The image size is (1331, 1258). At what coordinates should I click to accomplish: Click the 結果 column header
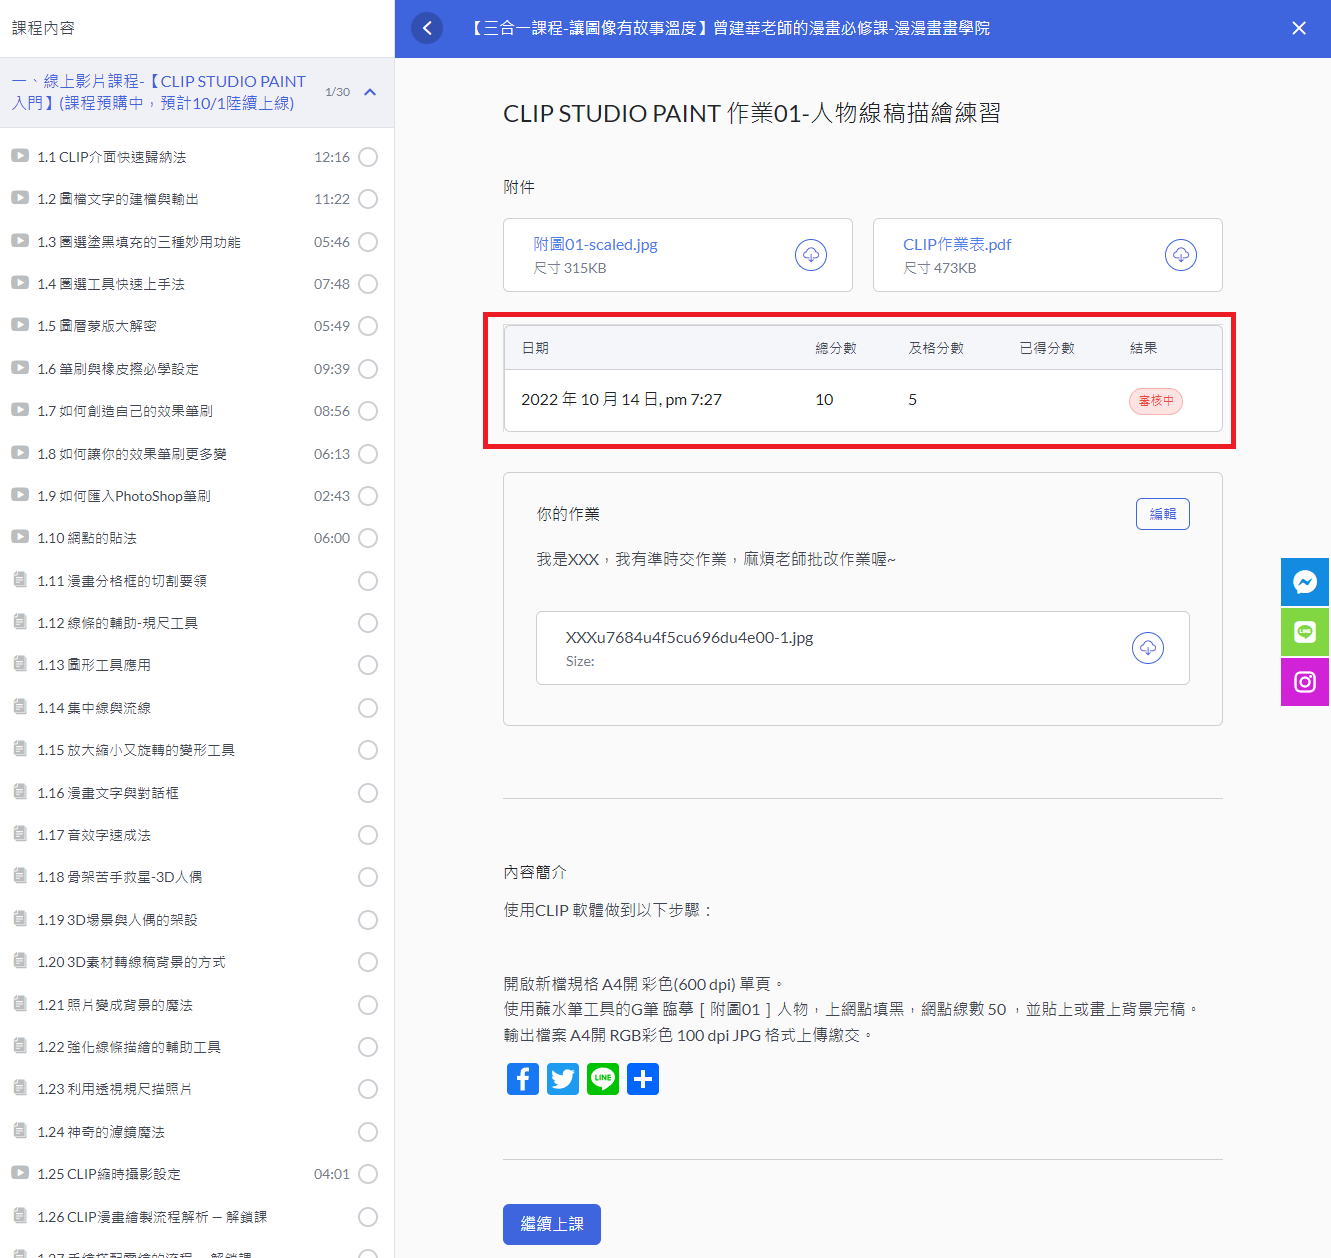tap(1143, 348)
